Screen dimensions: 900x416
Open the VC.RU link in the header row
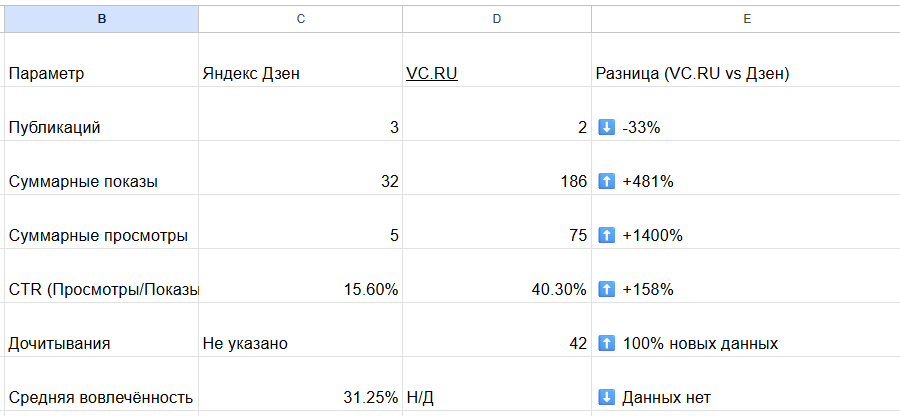432,73
